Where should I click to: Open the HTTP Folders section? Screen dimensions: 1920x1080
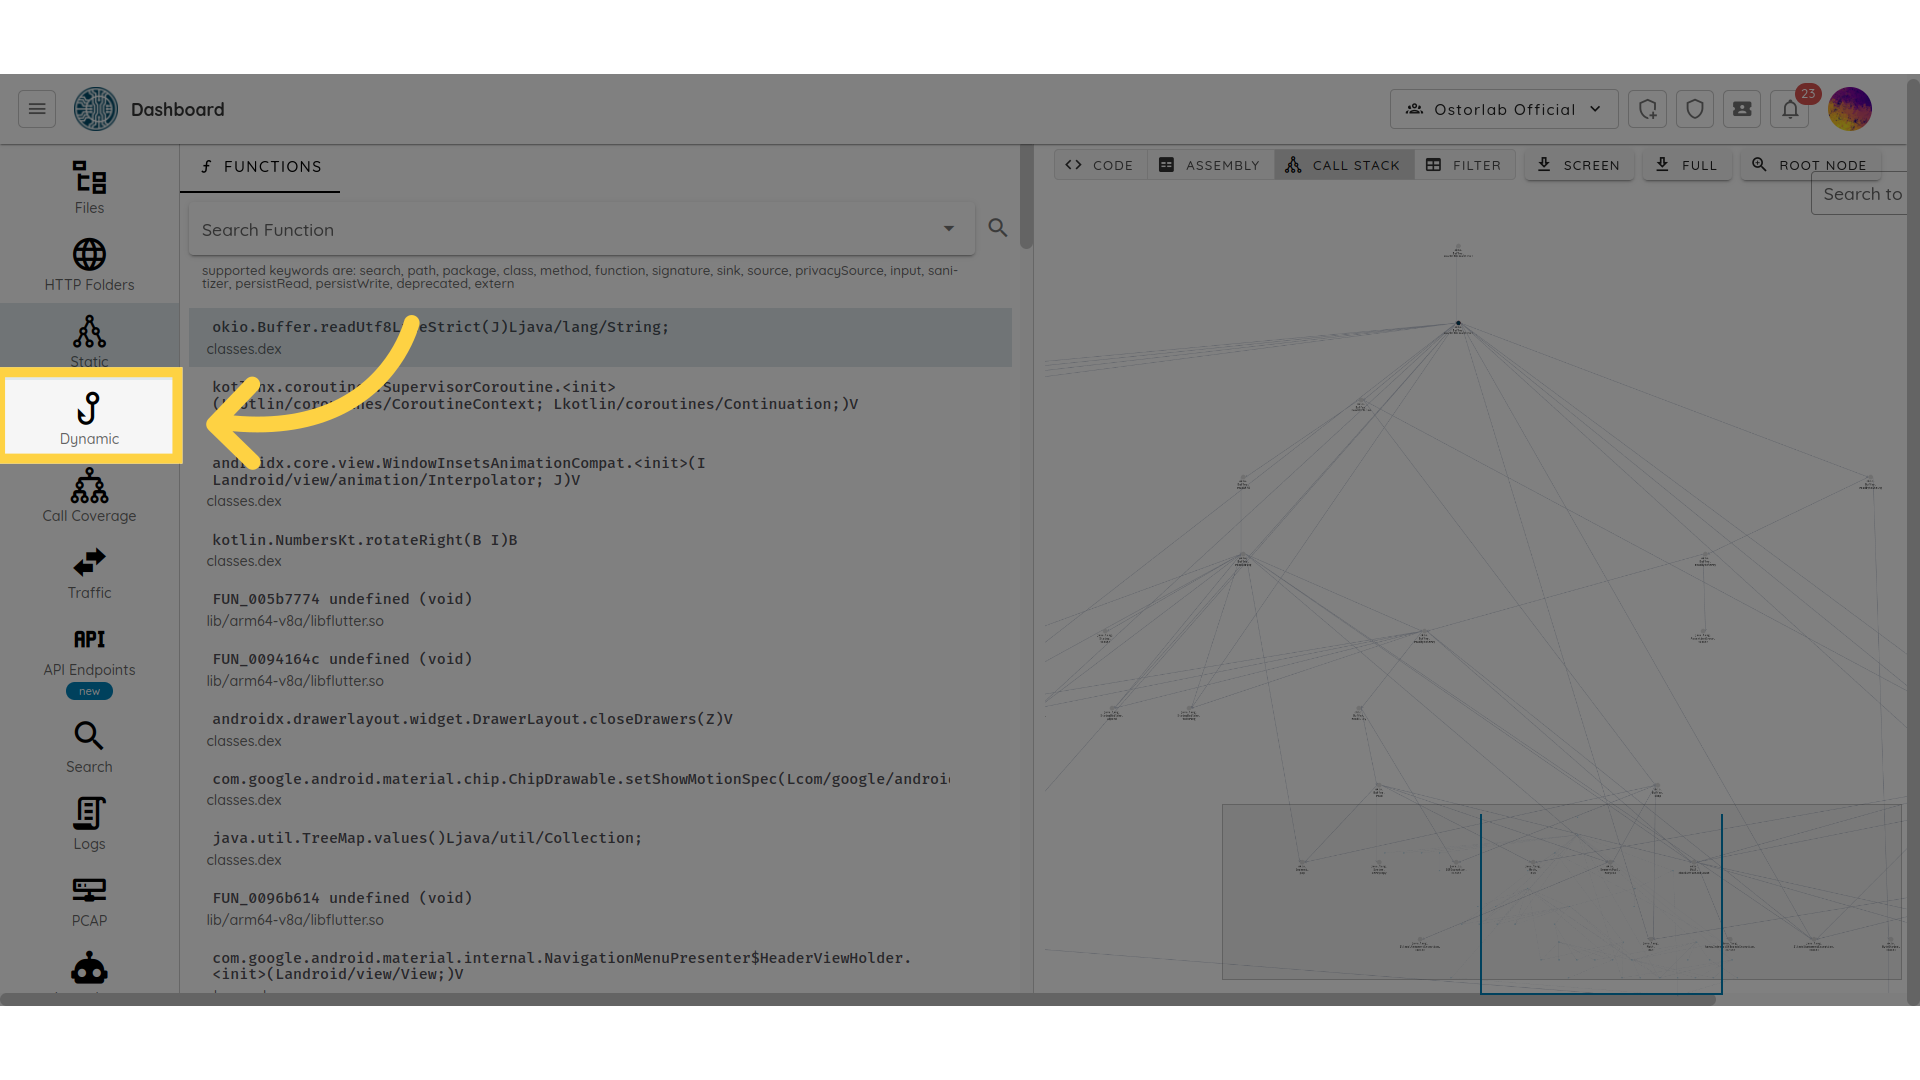tap(89, 265)
